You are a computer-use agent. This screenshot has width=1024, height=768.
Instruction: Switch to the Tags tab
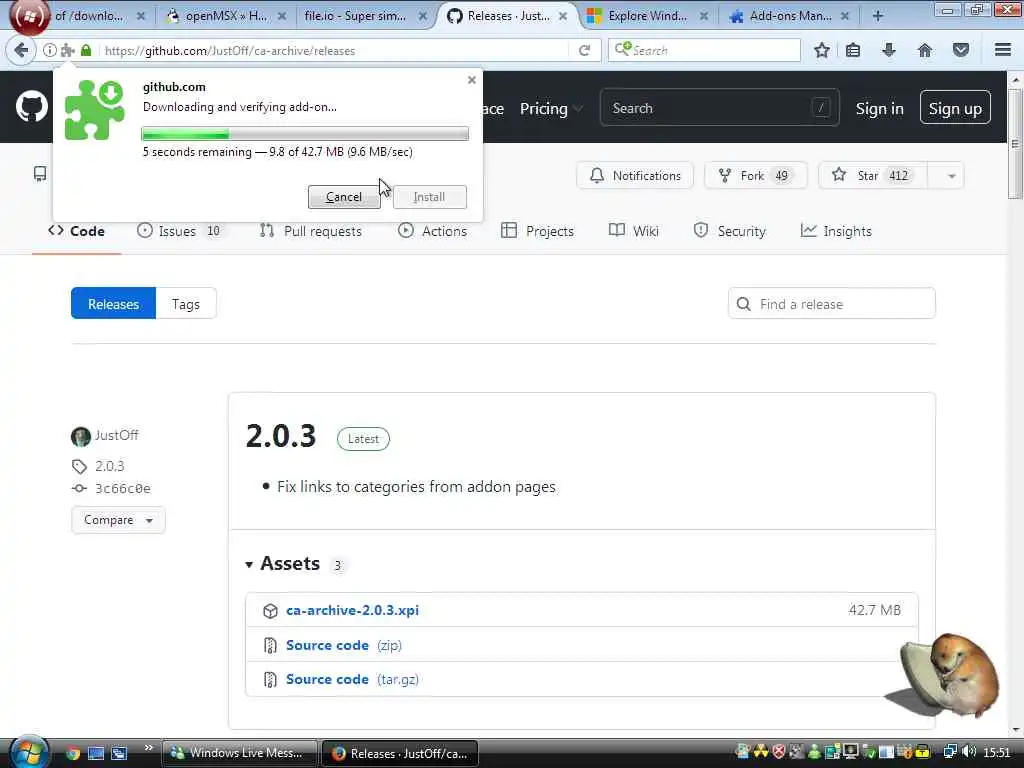[185, 304]
